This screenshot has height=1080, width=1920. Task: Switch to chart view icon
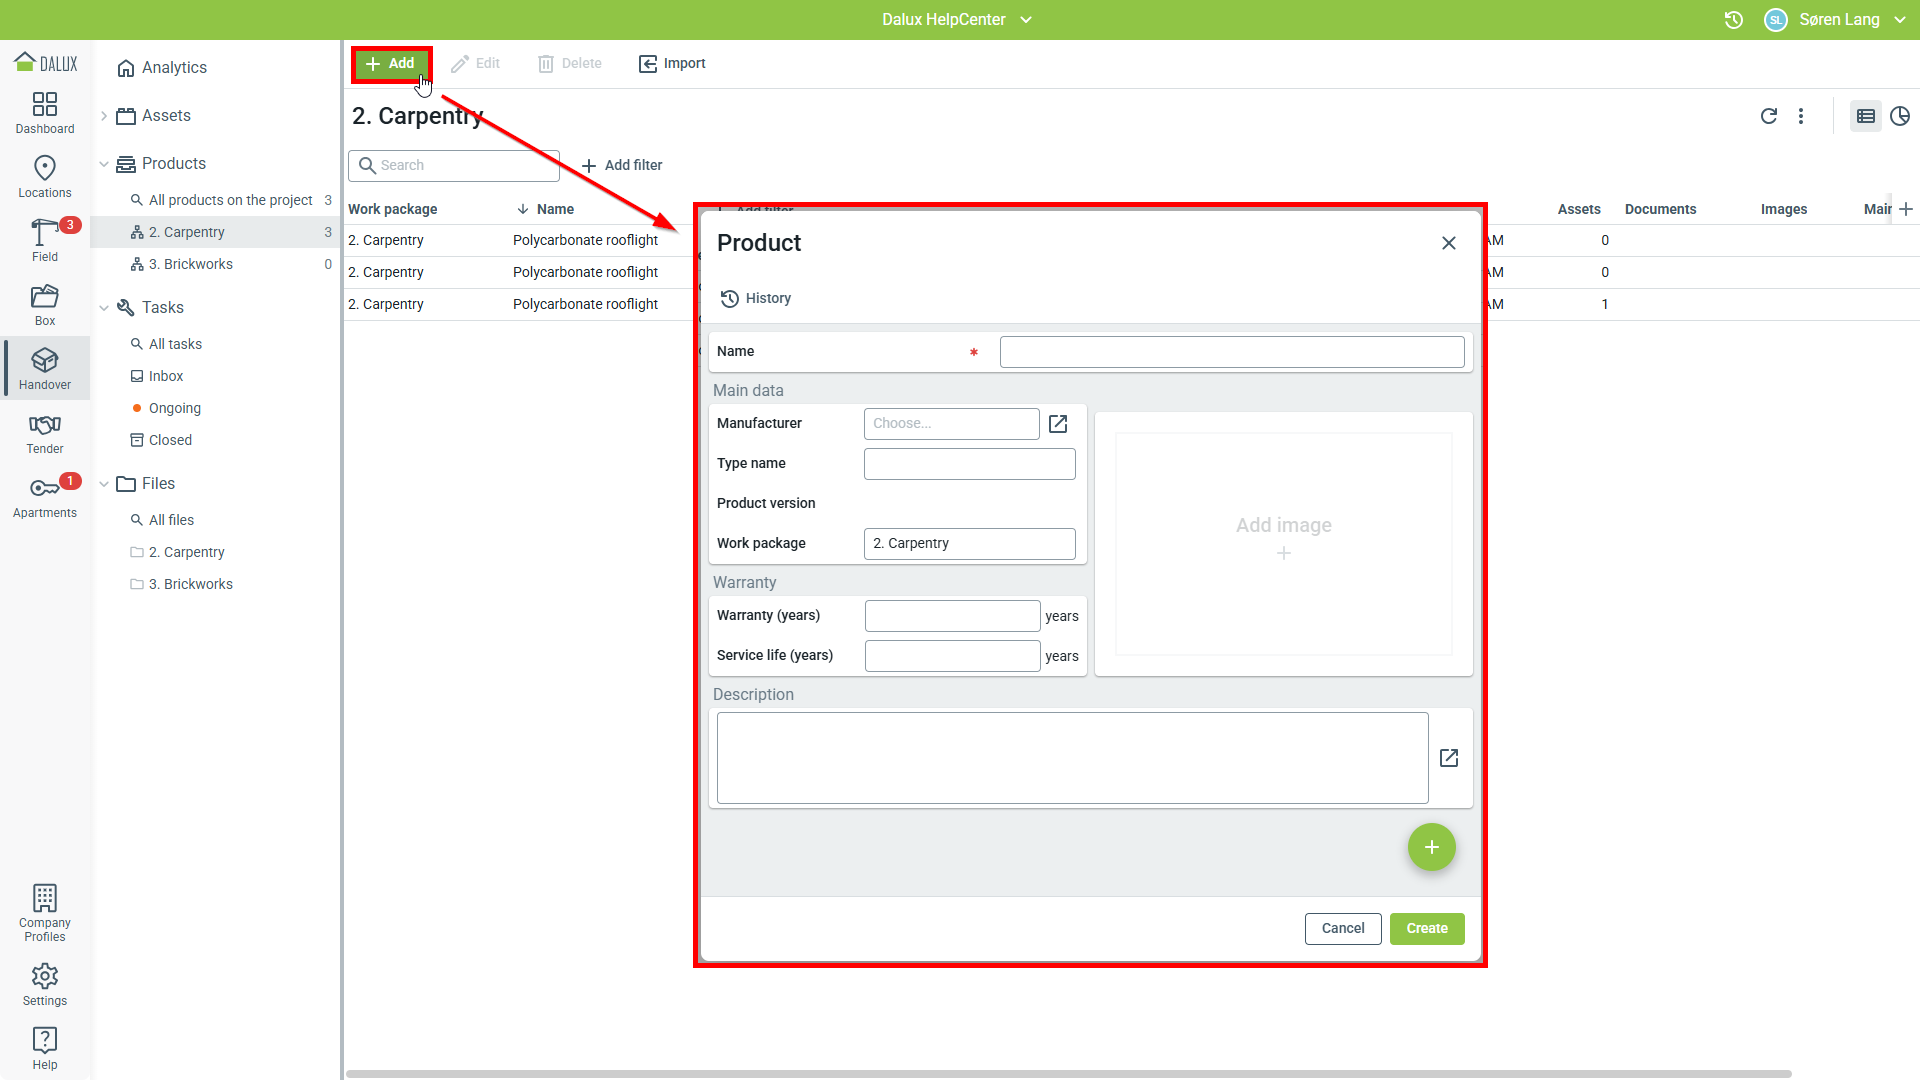1900,116
